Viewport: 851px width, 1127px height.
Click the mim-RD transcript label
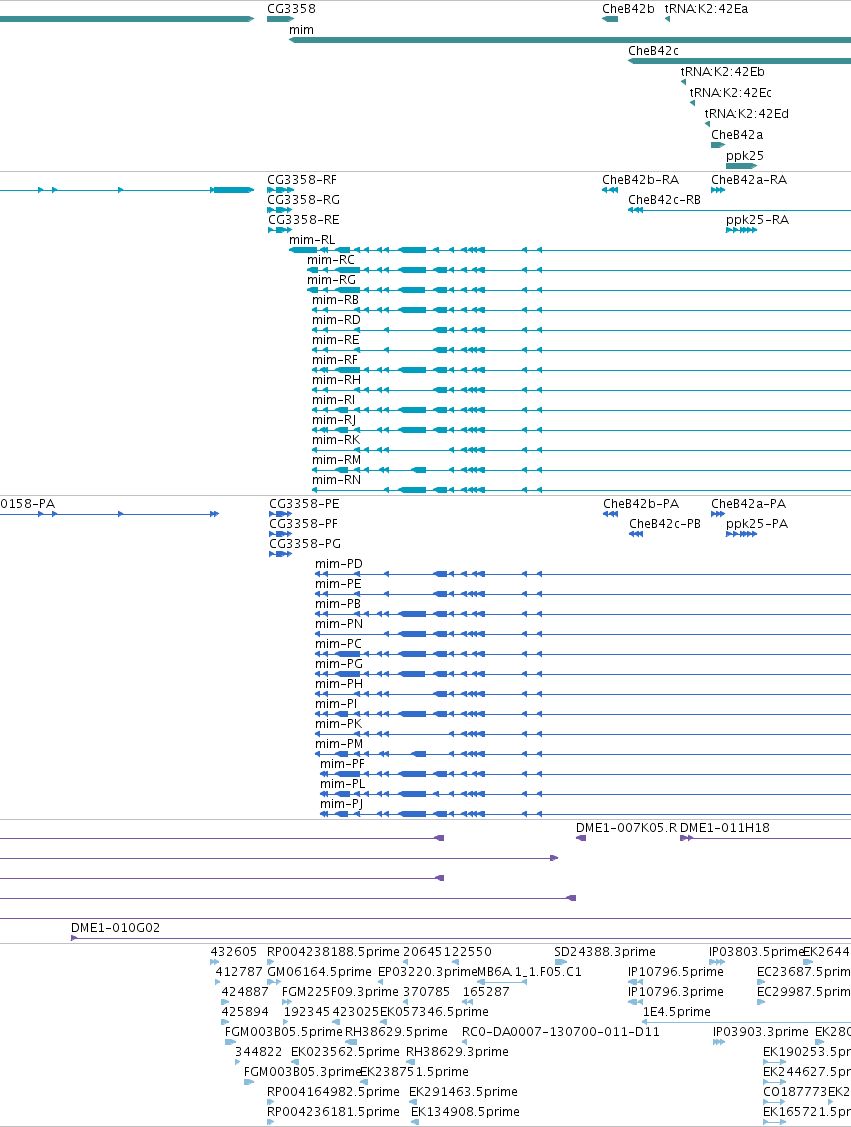[336, 320]
